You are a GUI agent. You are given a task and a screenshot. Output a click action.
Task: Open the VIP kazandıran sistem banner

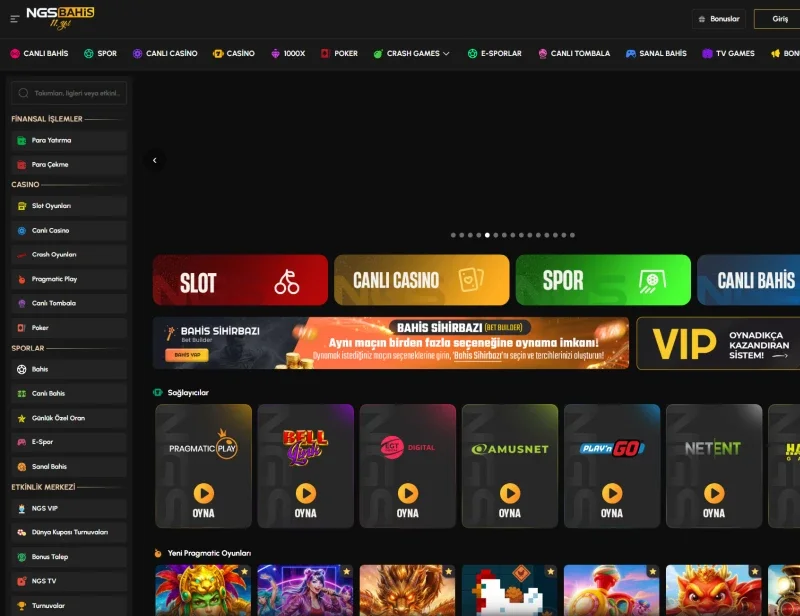coord(718,343)
